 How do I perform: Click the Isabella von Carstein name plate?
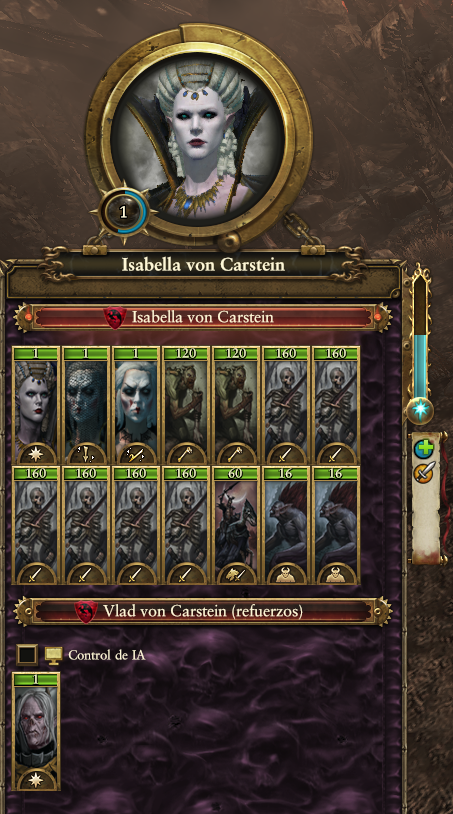[x=203, y=265]
